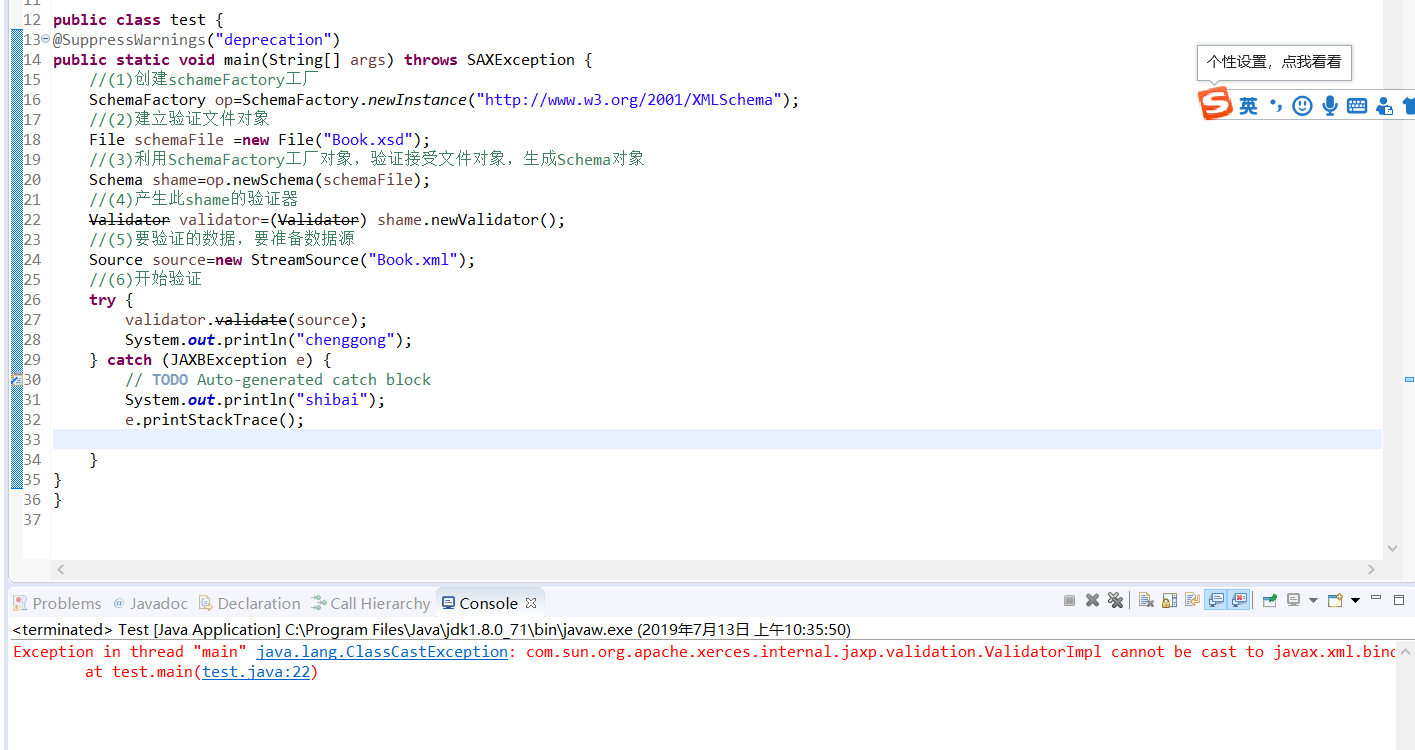Screen dimensions: 1415x750
Task: Click the highlighted empty line 33
Action: pos(717,439)
